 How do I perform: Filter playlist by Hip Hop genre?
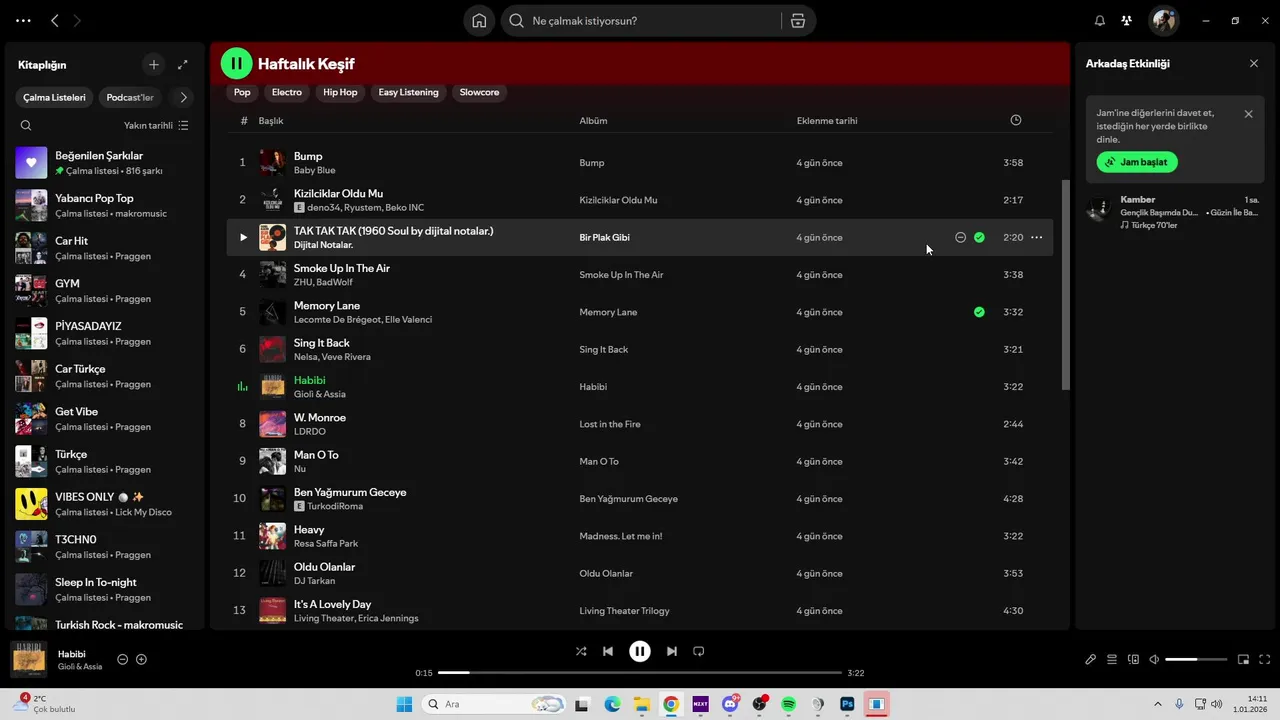point(340,92)
